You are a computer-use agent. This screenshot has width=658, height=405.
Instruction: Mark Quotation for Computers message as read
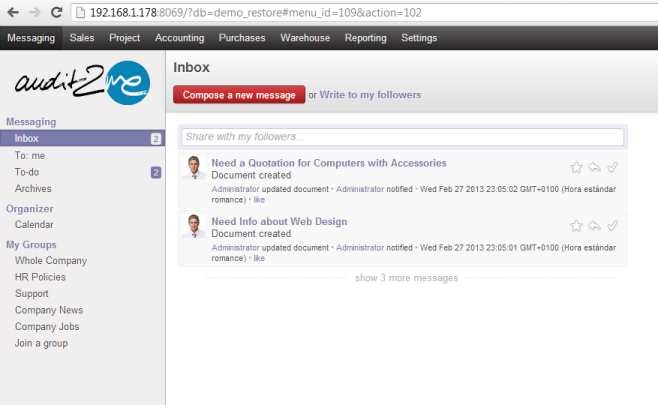[612, 167]
